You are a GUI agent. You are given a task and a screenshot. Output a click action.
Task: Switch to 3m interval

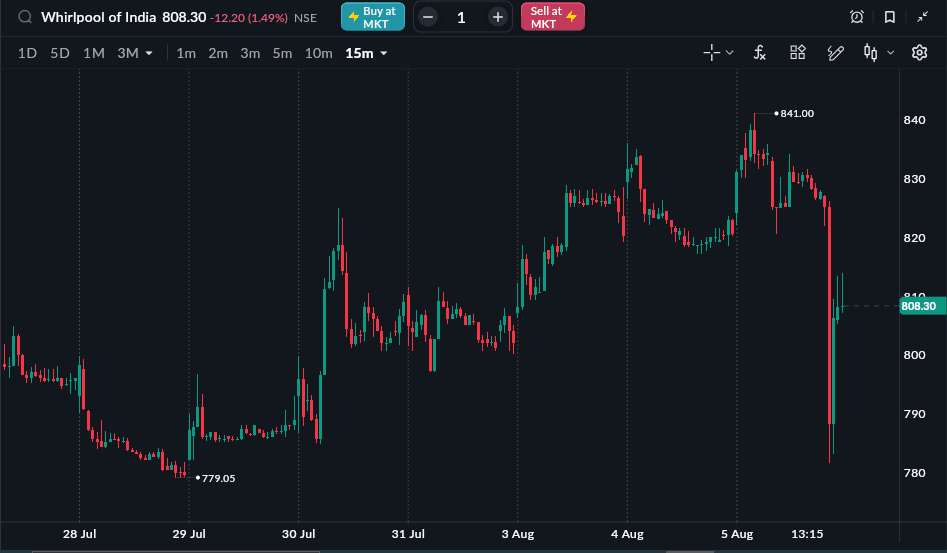click(250, 53)
